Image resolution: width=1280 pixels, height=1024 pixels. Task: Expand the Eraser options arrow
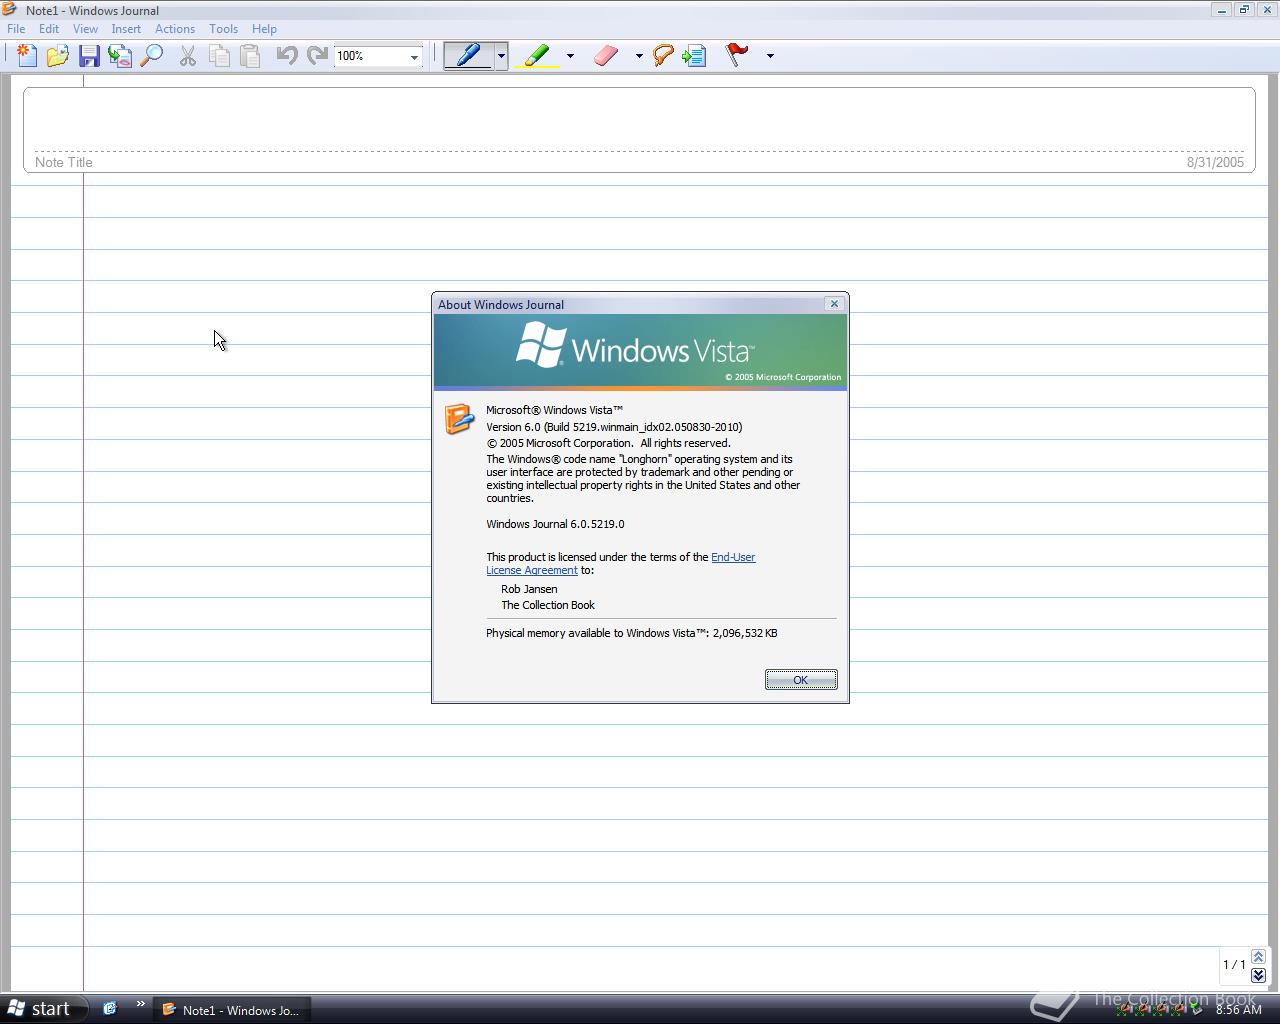(639, 56)
